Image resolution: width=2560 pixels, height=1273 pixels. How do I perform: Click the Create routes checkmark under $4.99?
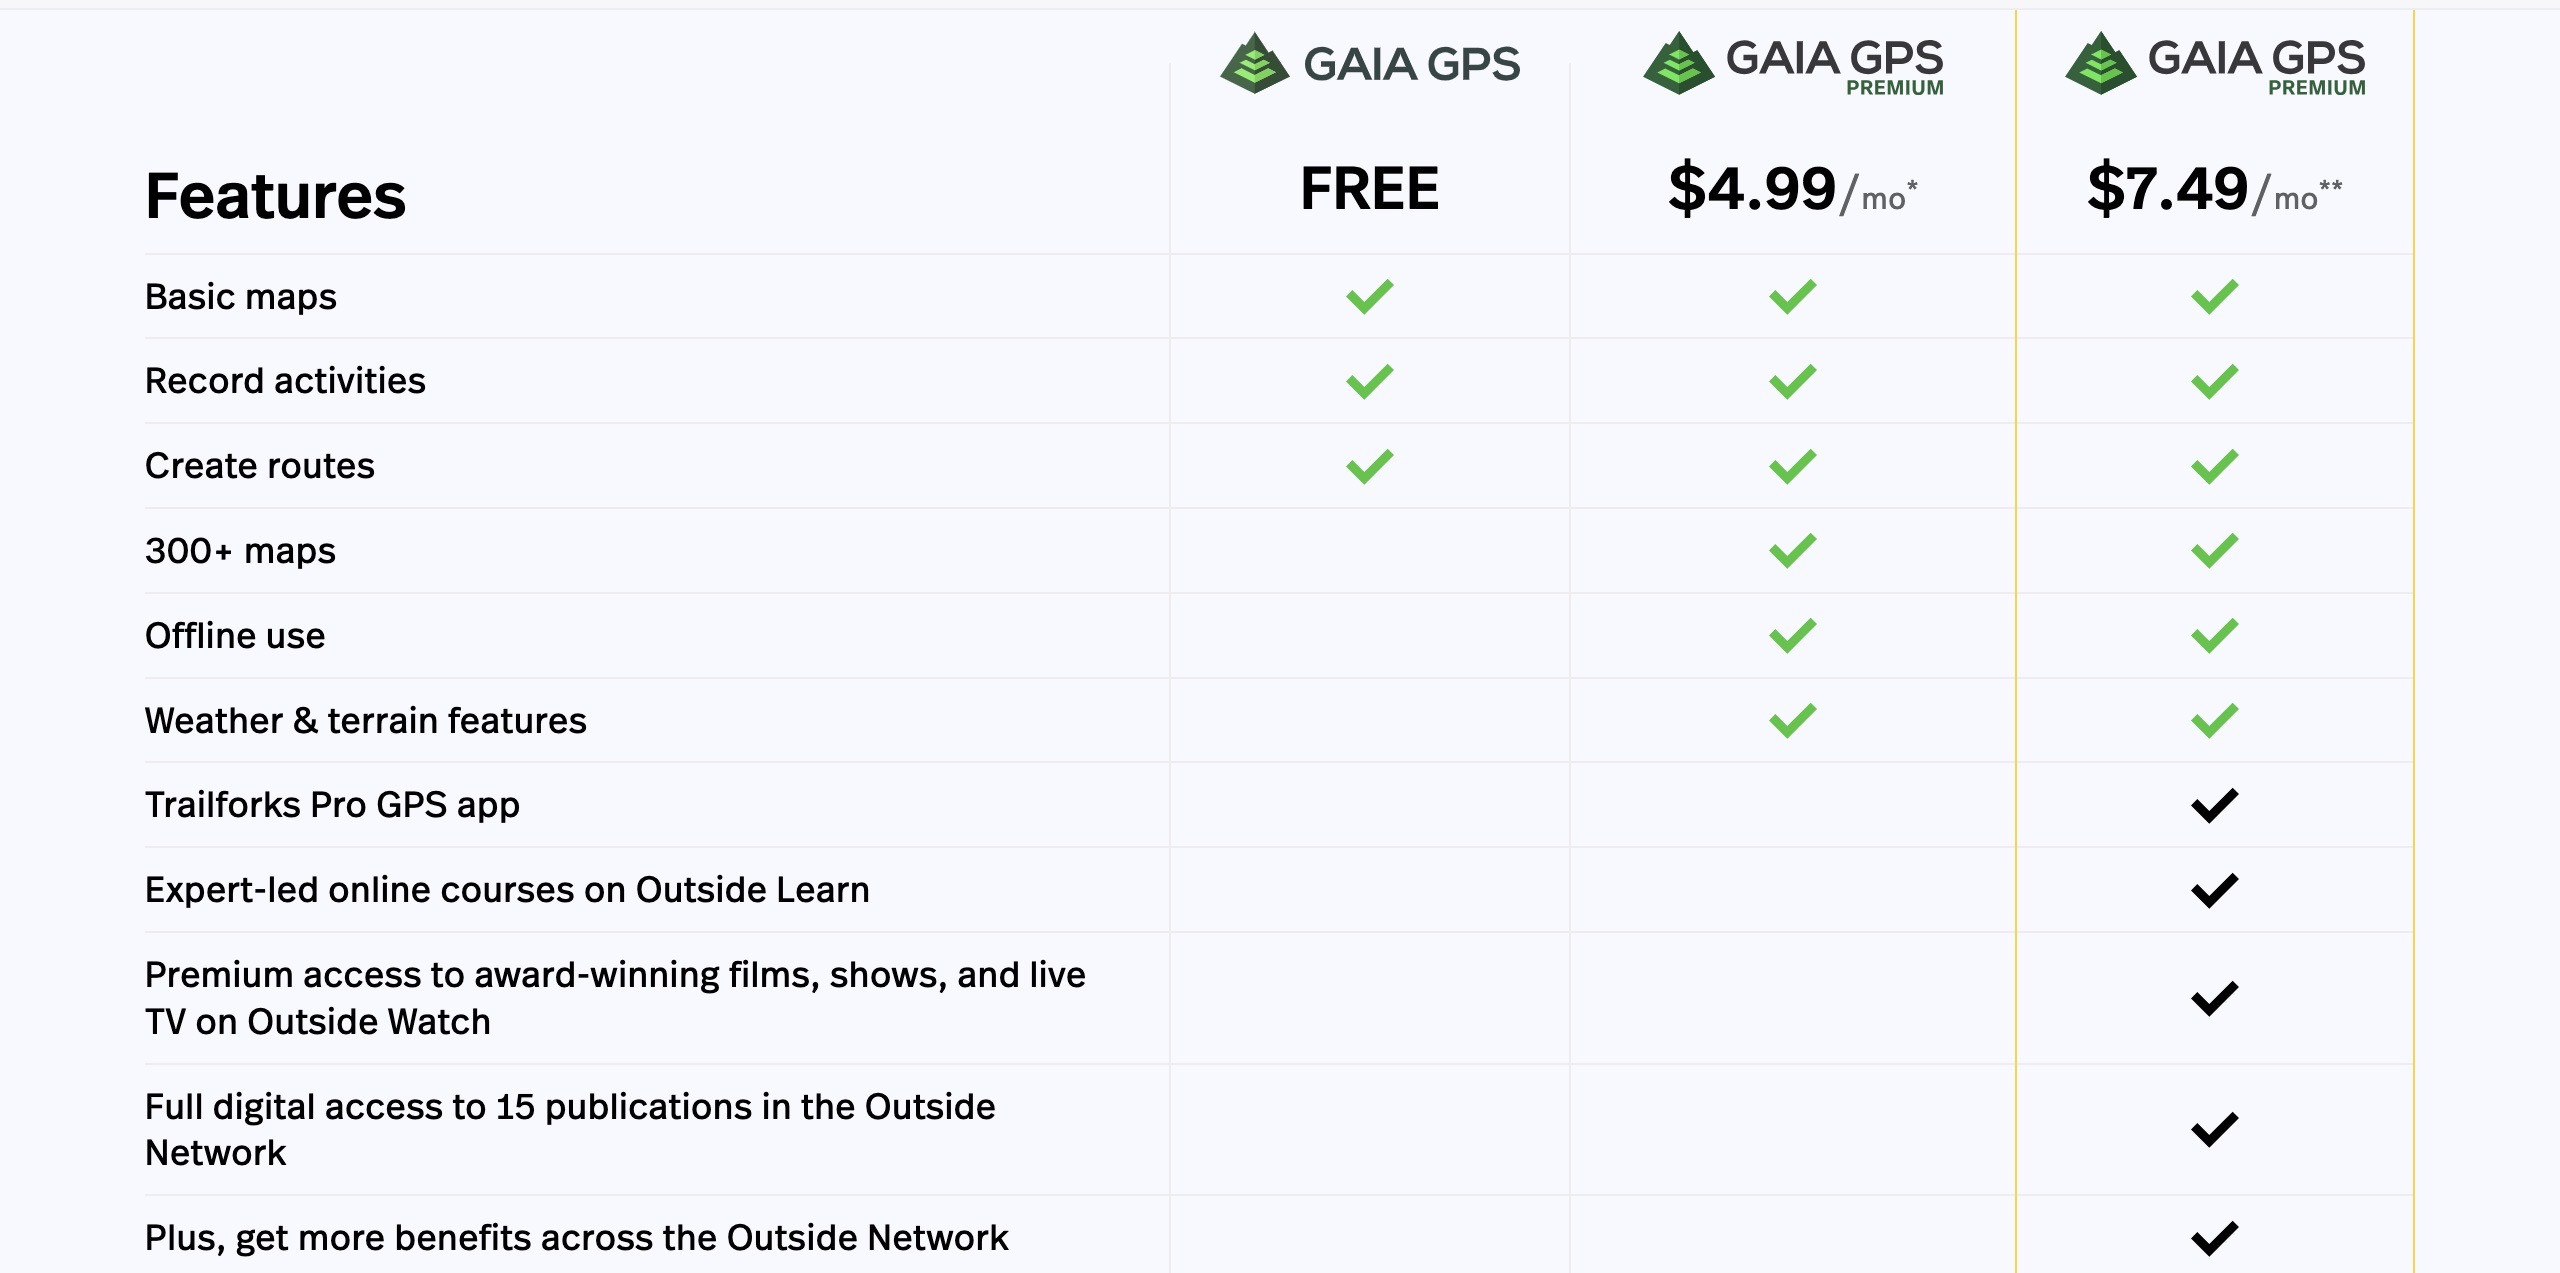(x=1792, y=466)
